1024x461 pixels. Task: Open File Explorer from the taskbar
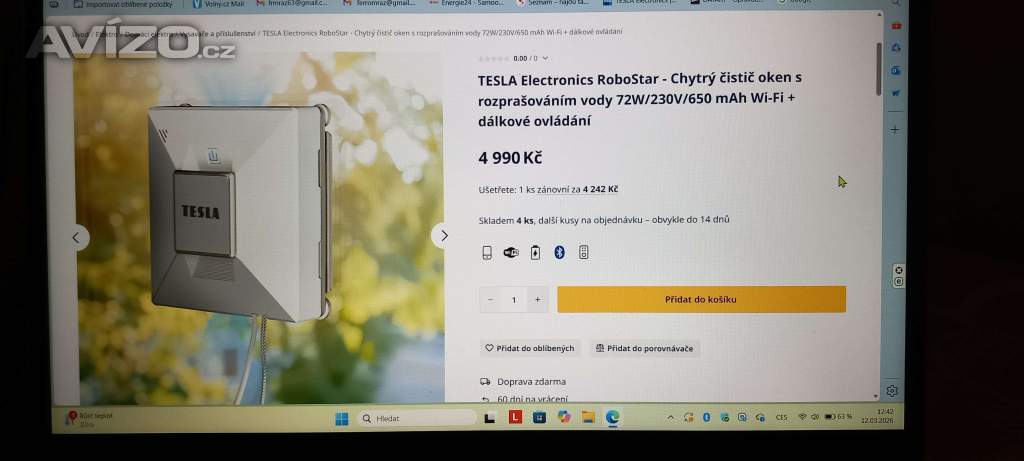pos(588,417)
